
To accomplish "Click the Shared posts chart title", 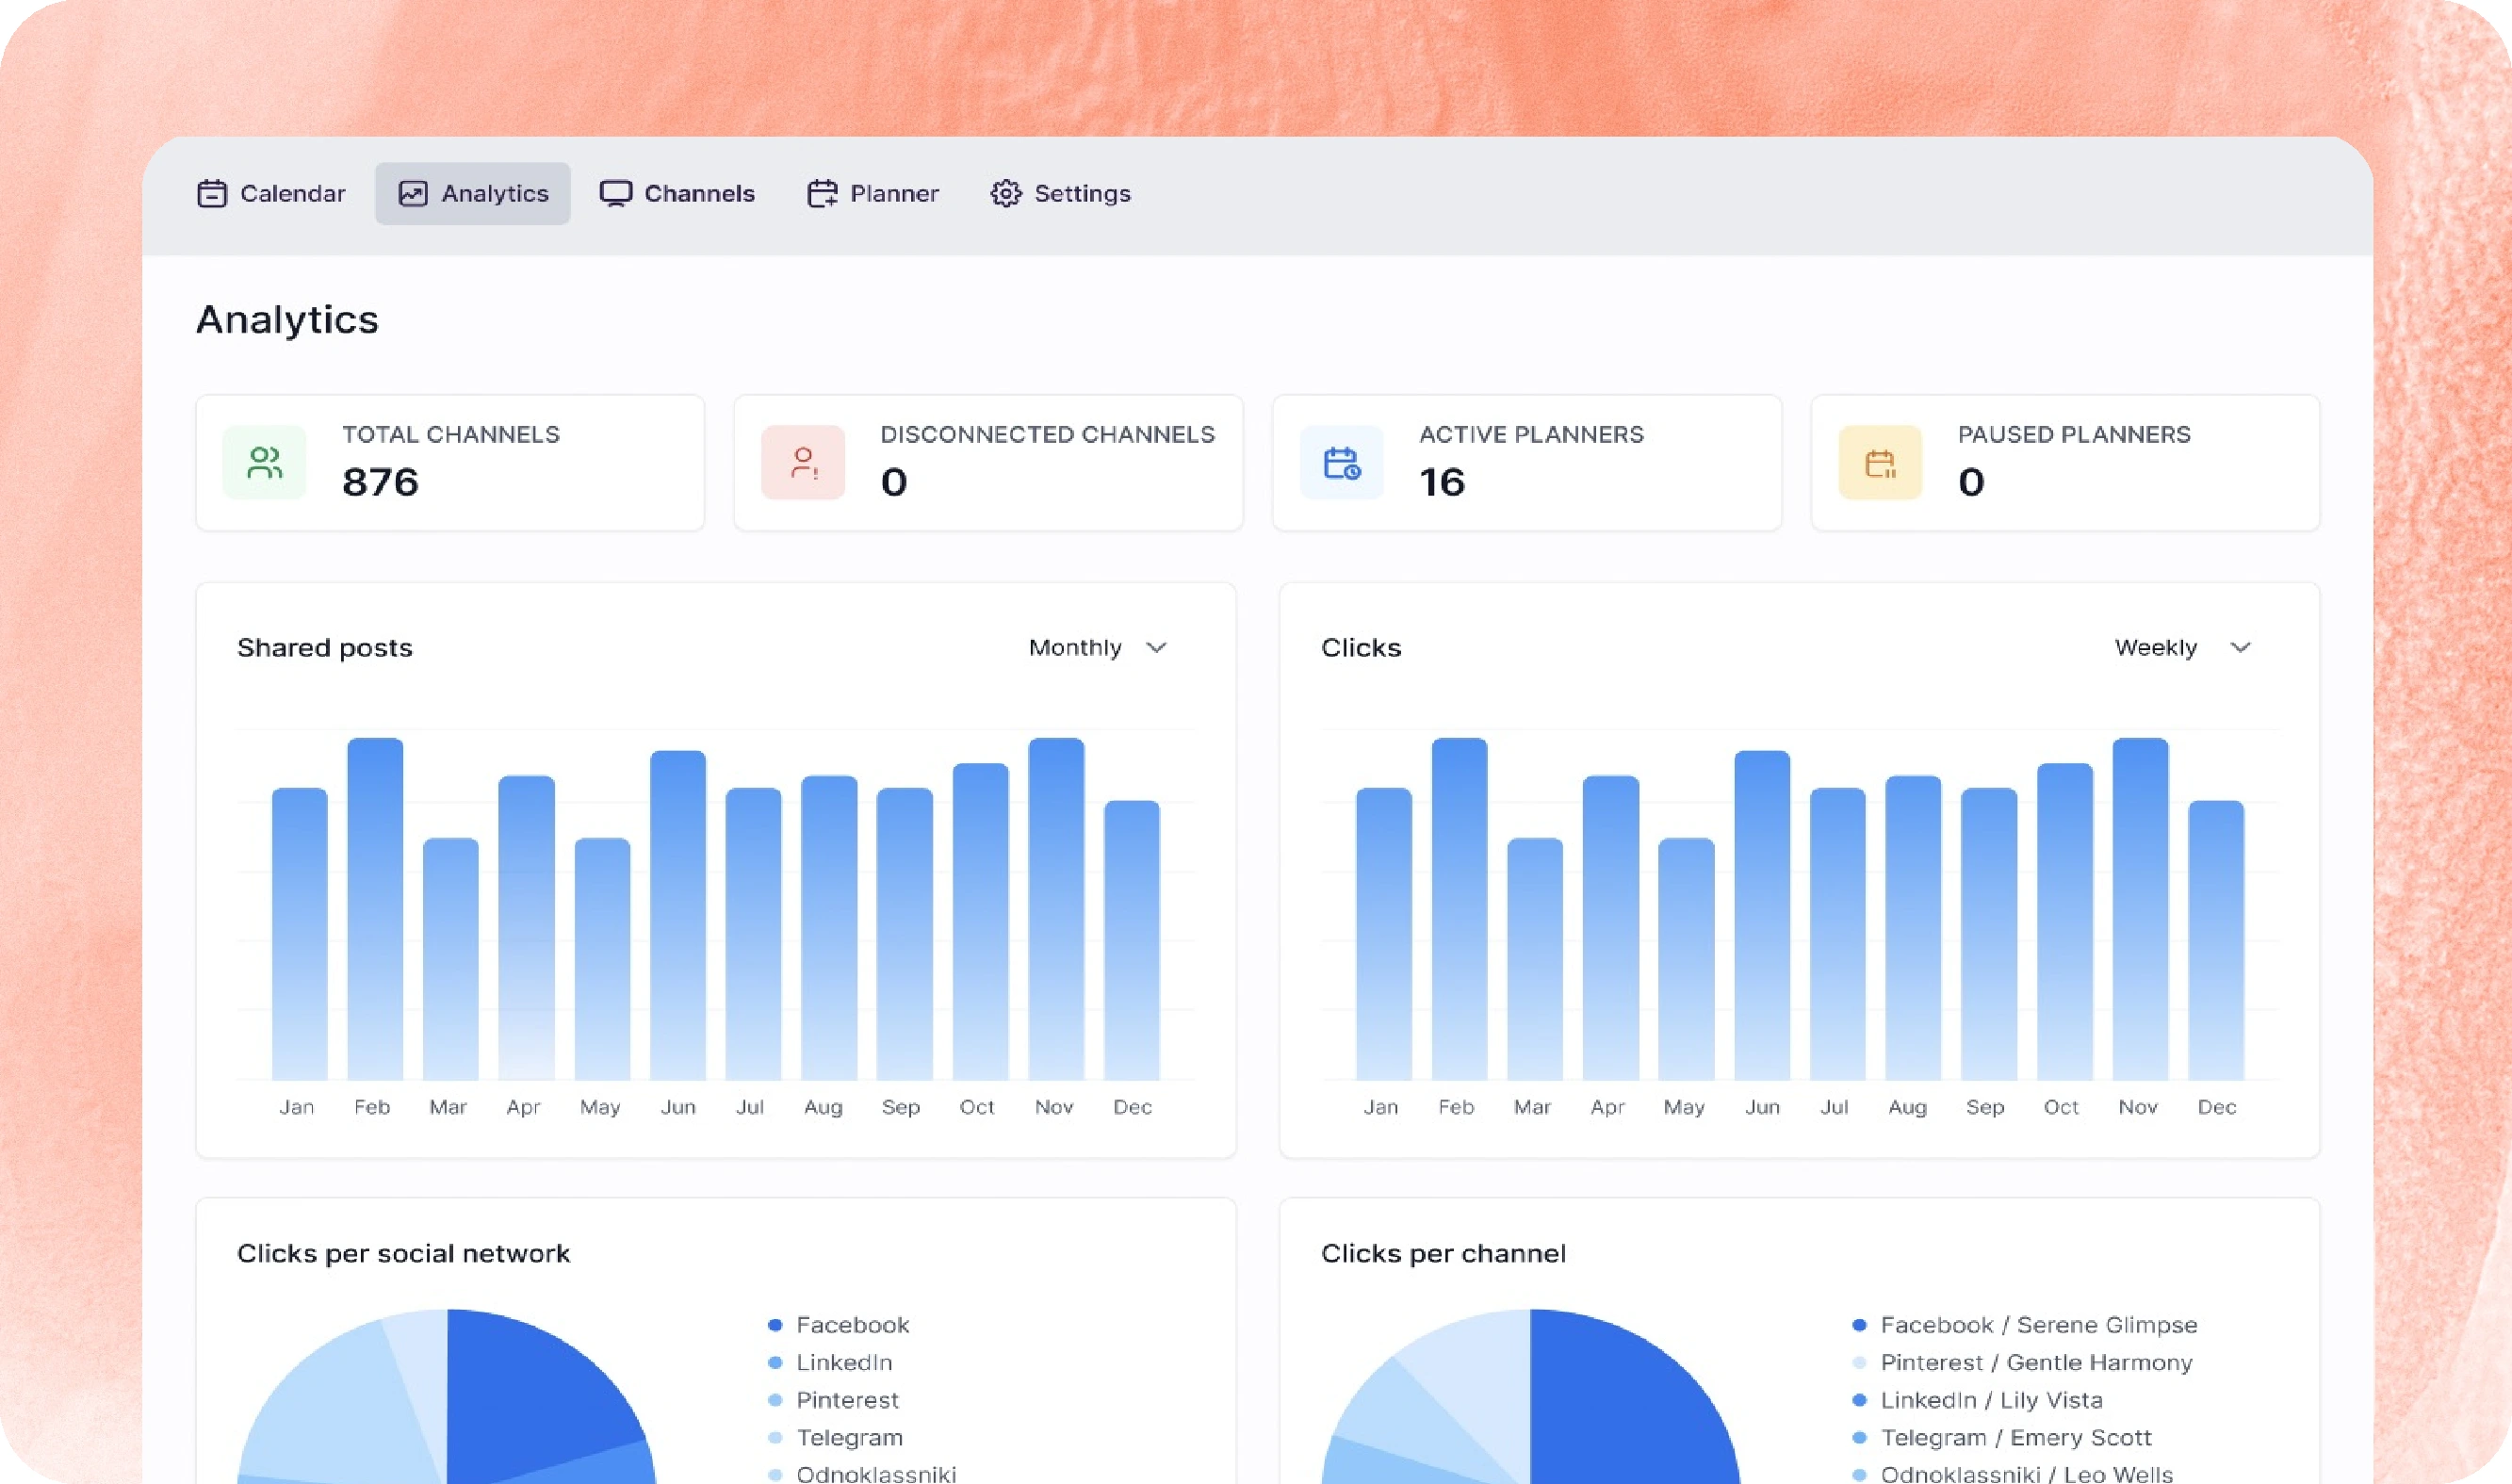I will tap(325, 648).
